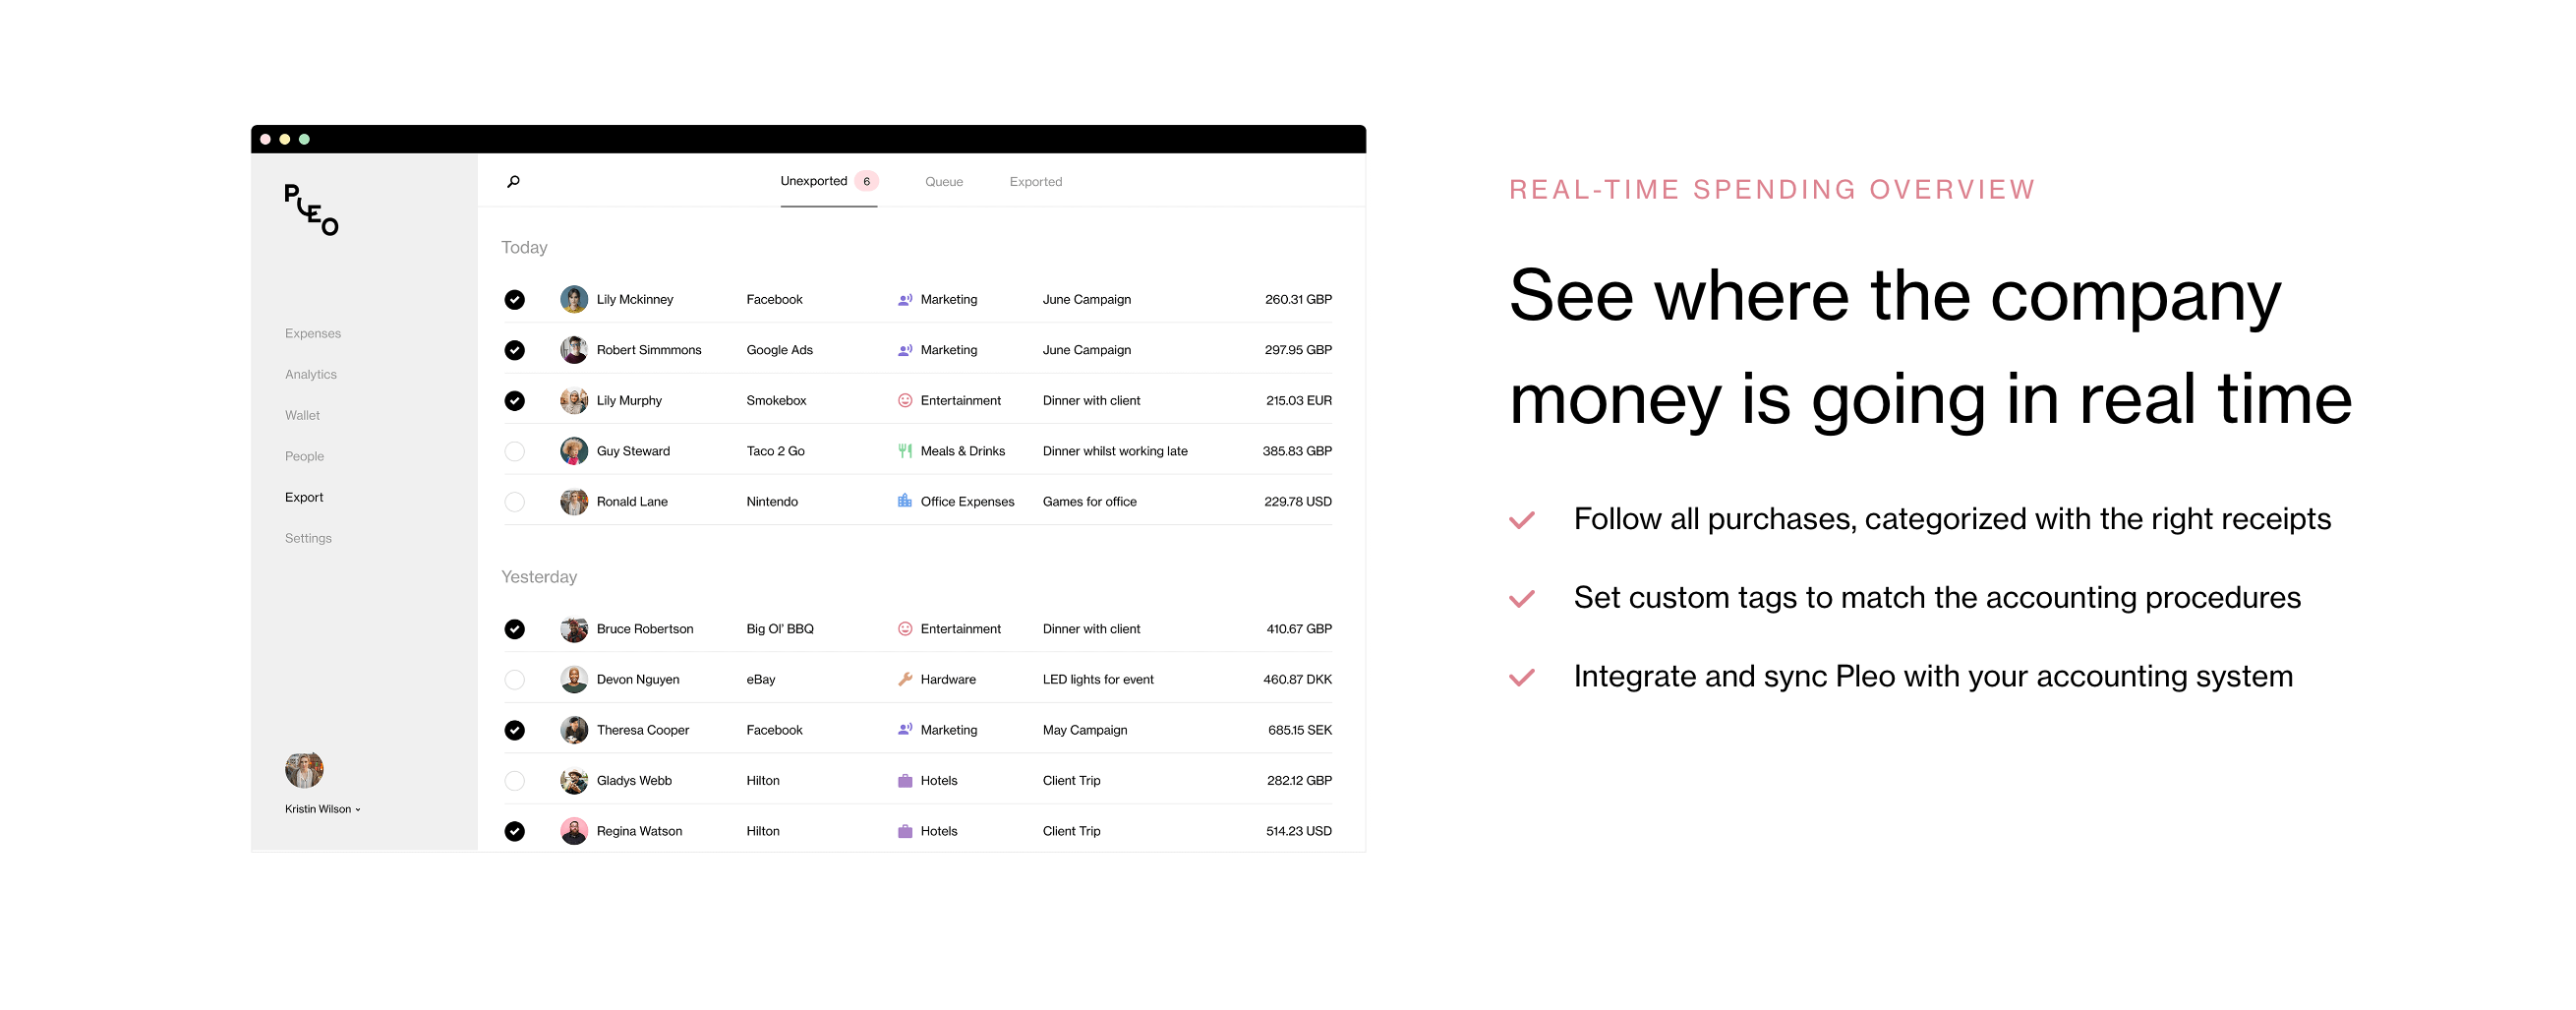The height and width of the screenshot is (1010, 2576).
Task: Expand the Kristin Wilson account menu
Action: (x=322, y=810)
